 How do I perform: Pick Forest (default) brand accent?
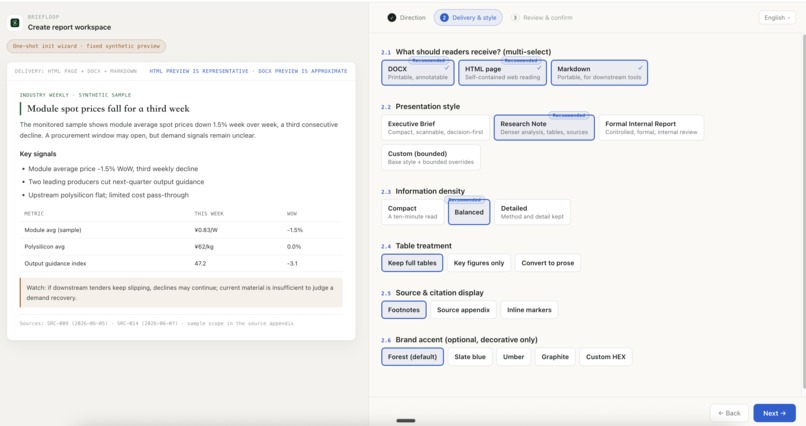pos(412,357)
